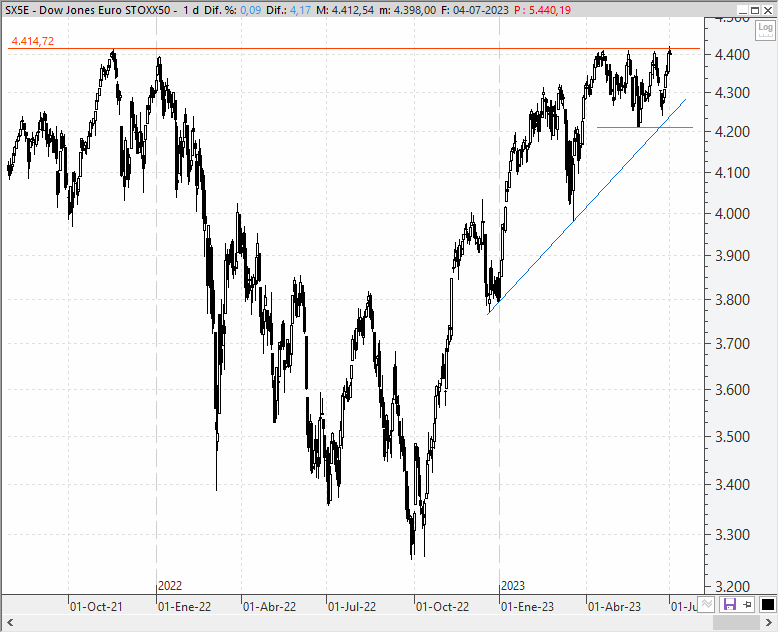Screen dimensions: 779x633
Task: Click the 01-Abr-23 date axis label
Action: click(615, 607)
